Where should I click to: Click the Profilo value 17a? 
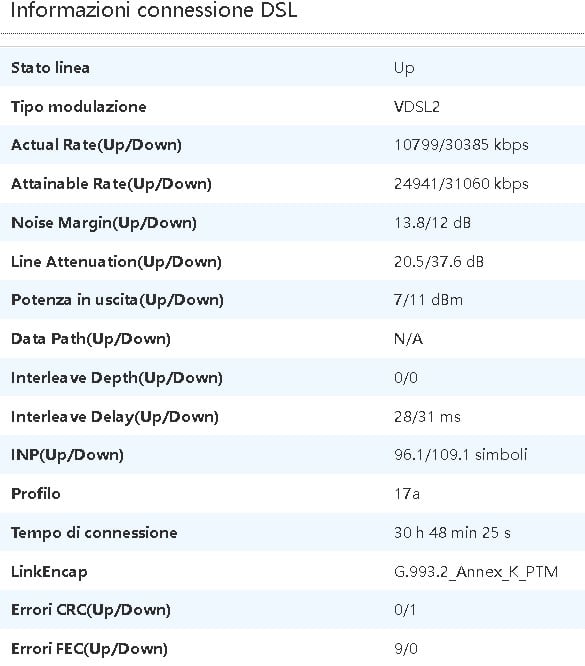click(x=407, y=494)
